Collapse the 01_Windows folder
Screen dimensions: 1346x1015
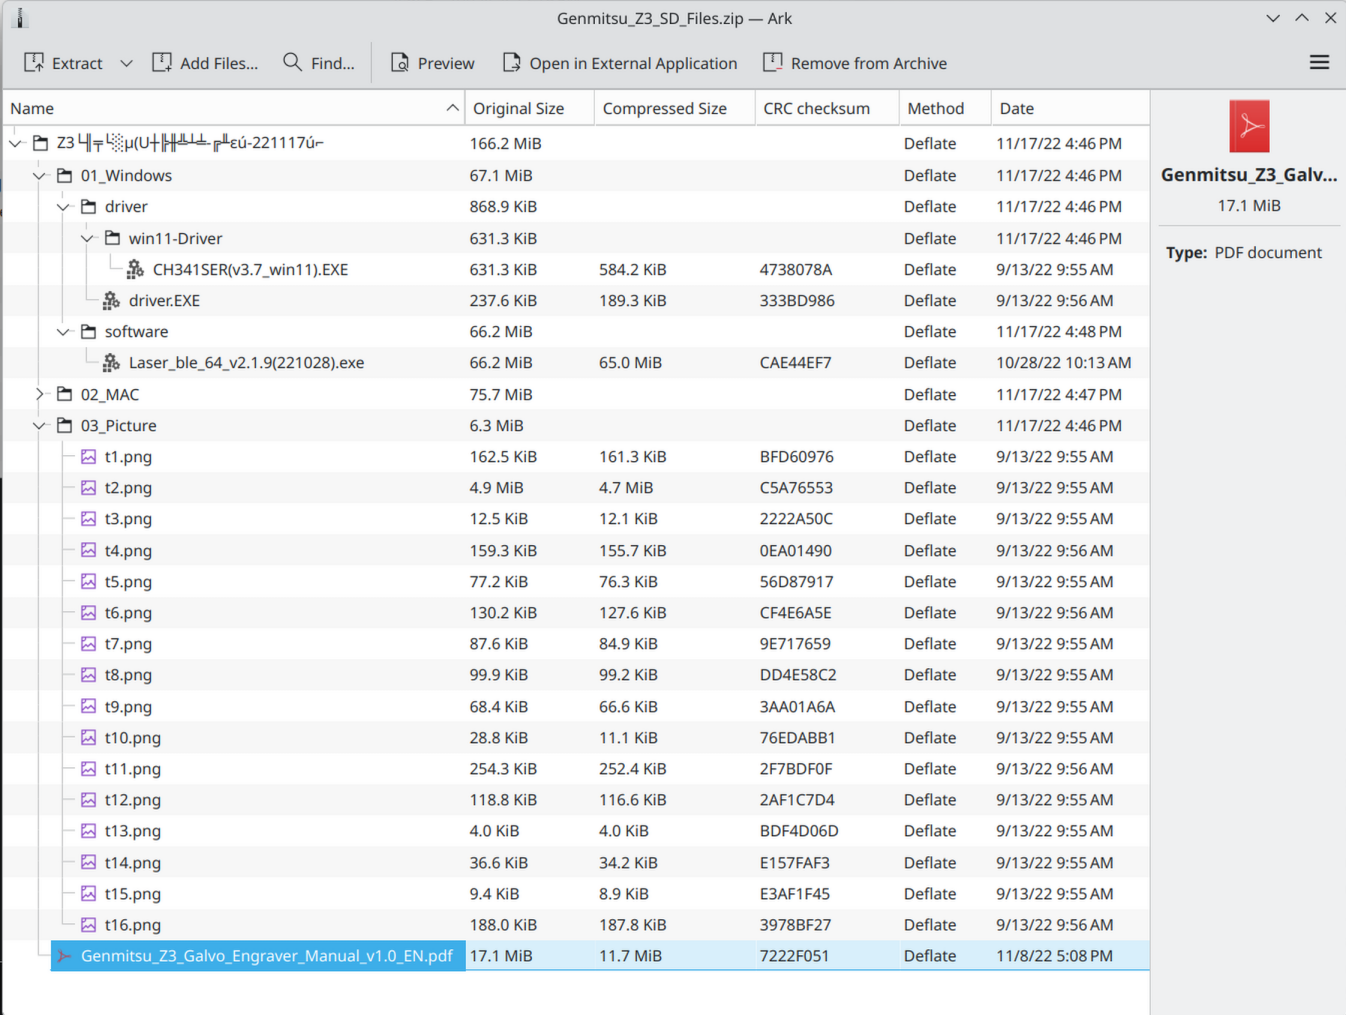point(39,176)
